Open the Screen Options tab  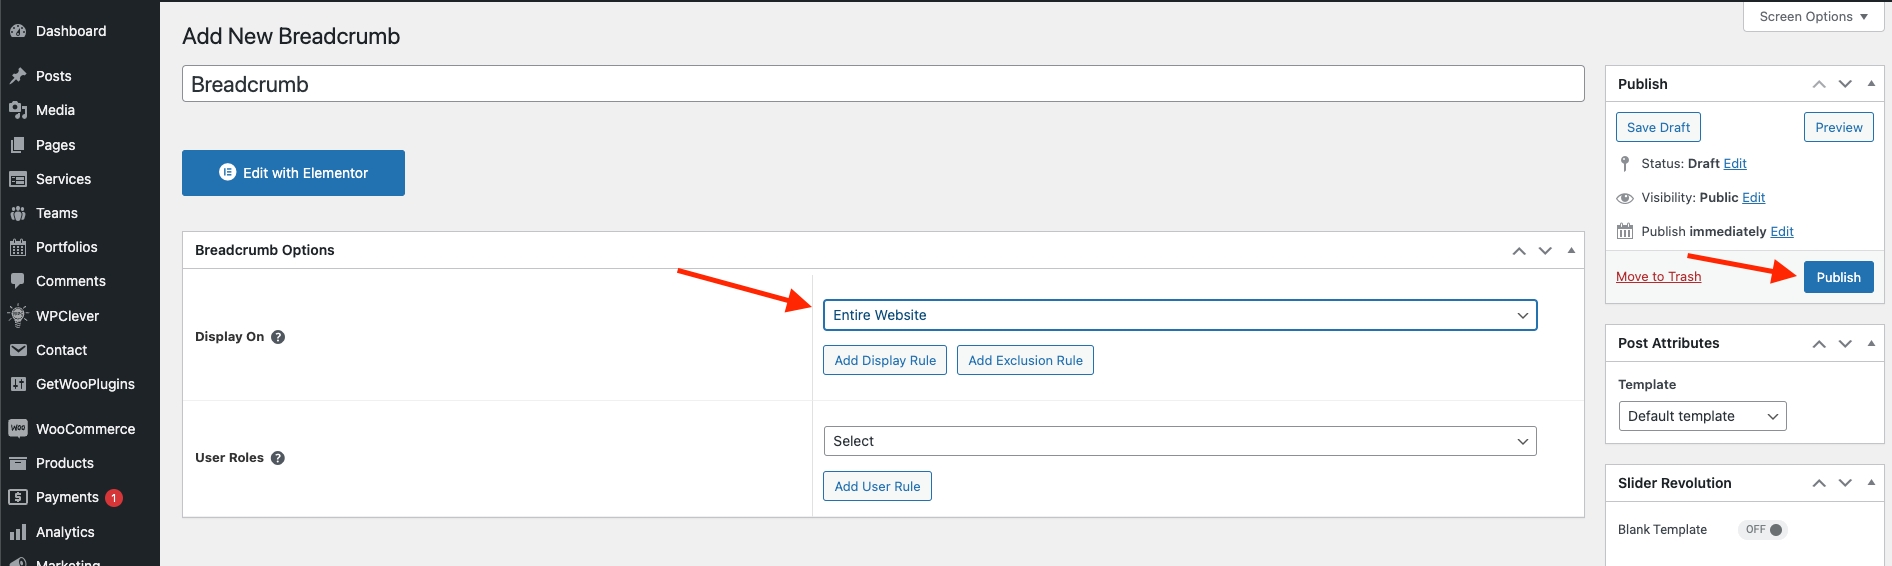point(1813,17)
